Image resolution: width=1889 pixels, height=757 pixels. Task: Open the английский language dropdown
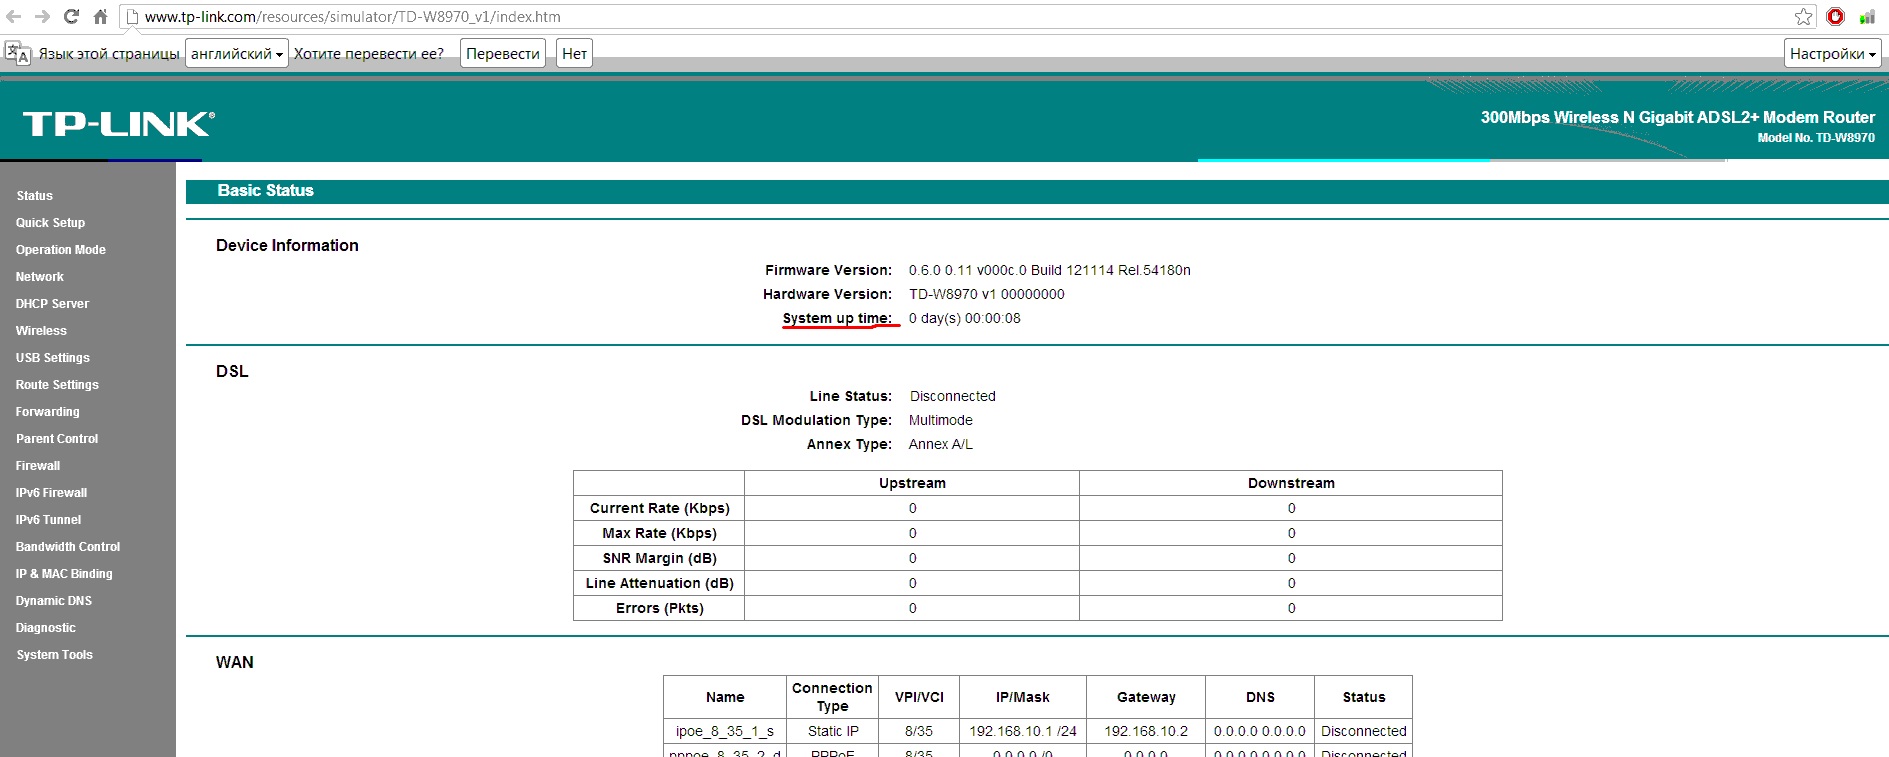[x=237, y=53]
